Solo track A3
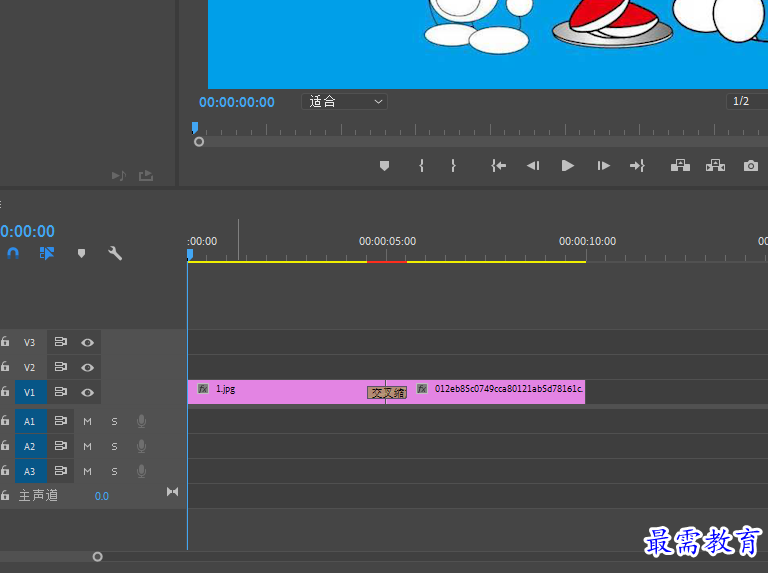768x573 pixels. point(114,472)
